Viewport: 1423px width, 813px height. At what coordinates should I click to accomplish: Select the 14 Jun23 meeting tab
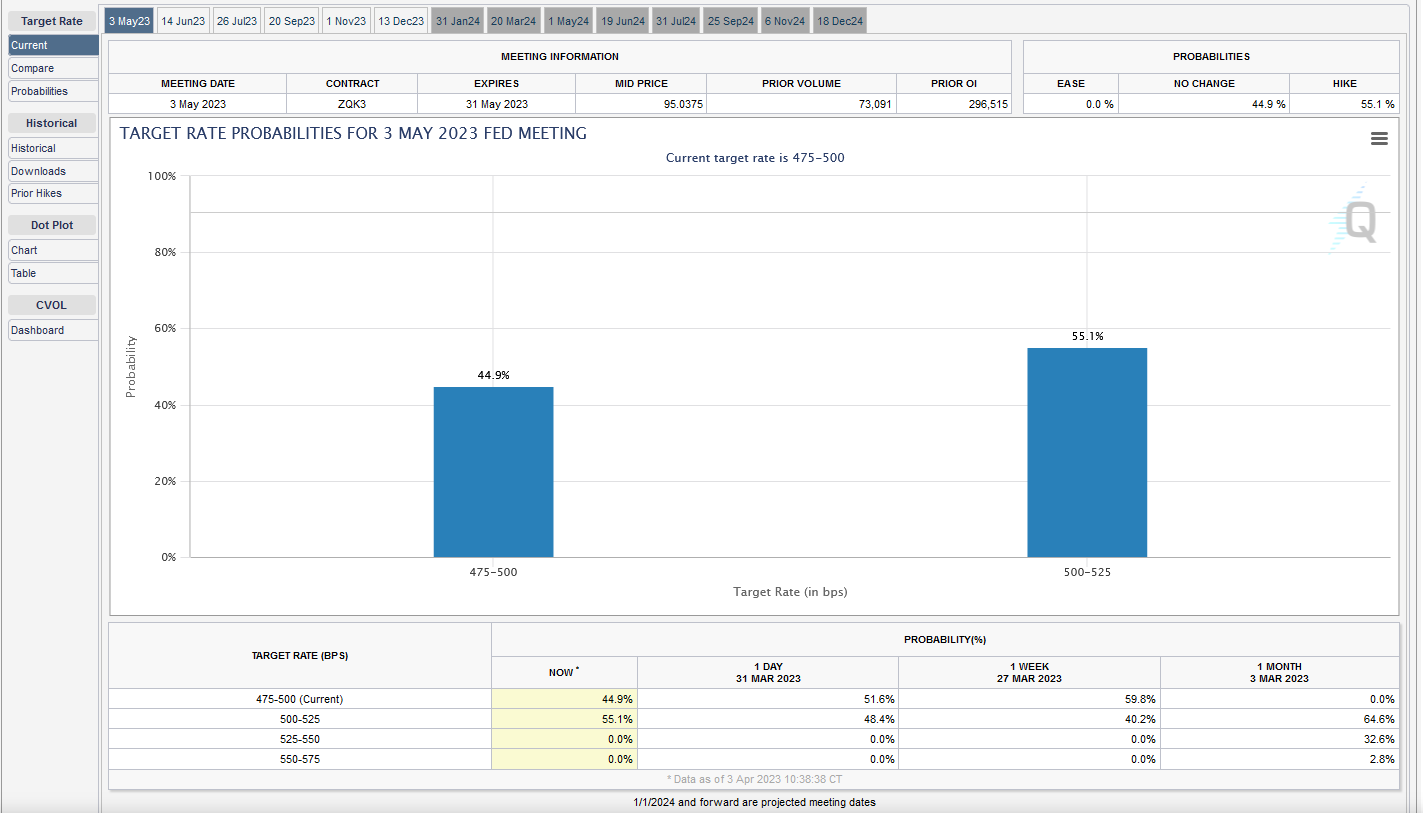(183, 21)
